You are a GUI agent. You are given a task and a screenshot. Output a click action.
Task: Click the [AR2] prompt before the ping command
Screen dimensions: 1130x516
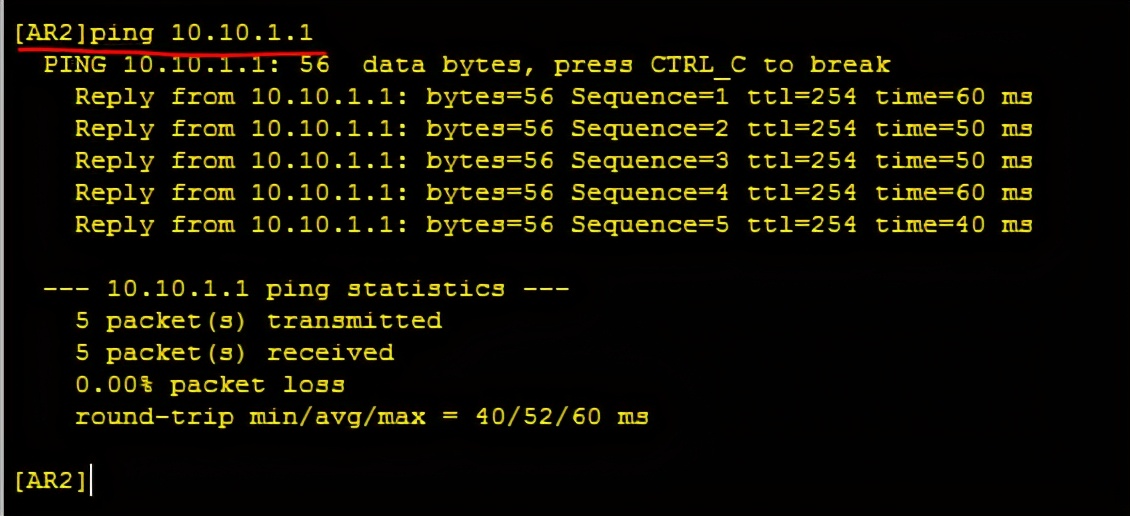pos(50,33)
